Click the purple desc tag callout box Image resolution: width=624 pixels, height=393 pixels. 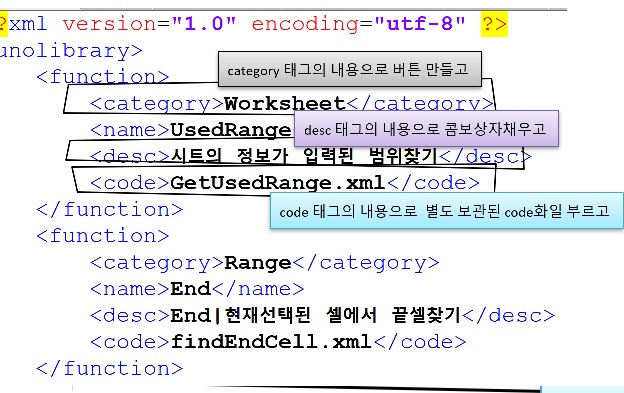tap(426, 129)
